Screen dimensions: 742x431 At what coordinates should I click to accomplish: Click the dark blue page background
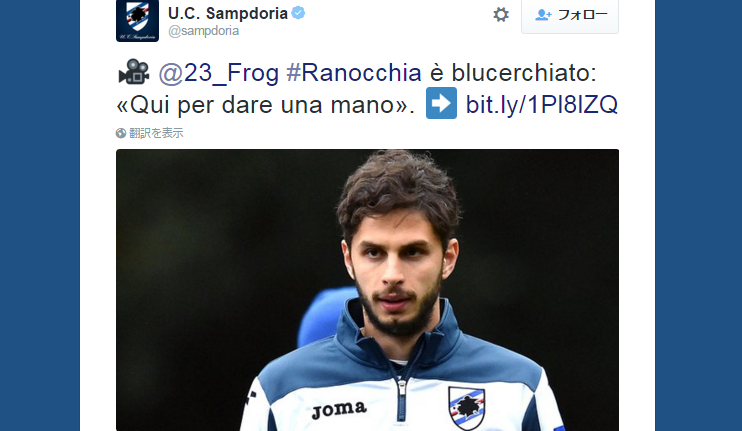tap(40, 215)
